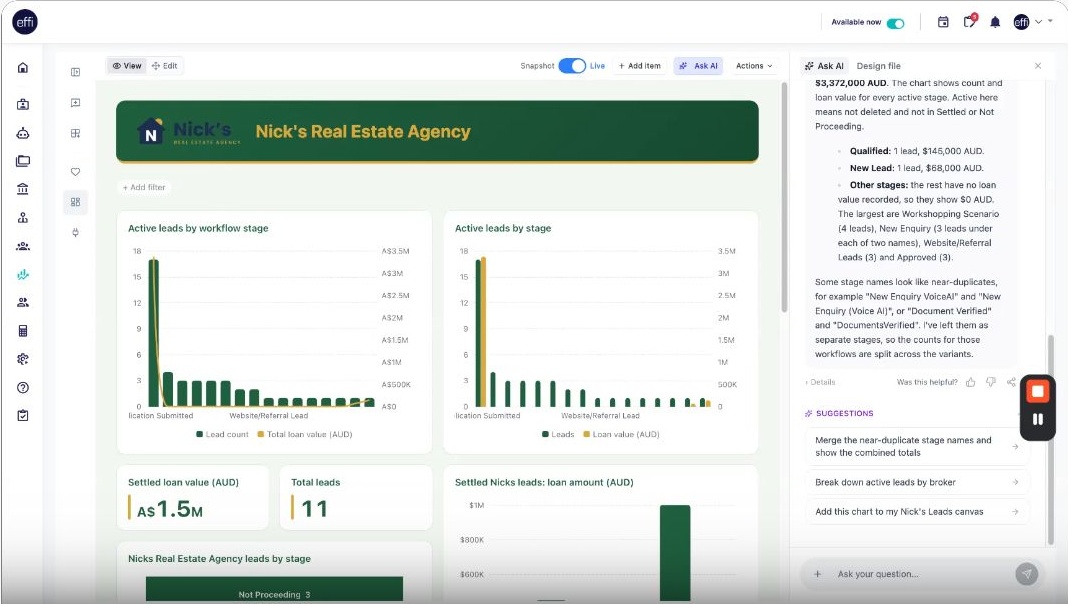1068x604 pixels.
Task: Close the Ask AI panel
Action: click(1038, 66)
